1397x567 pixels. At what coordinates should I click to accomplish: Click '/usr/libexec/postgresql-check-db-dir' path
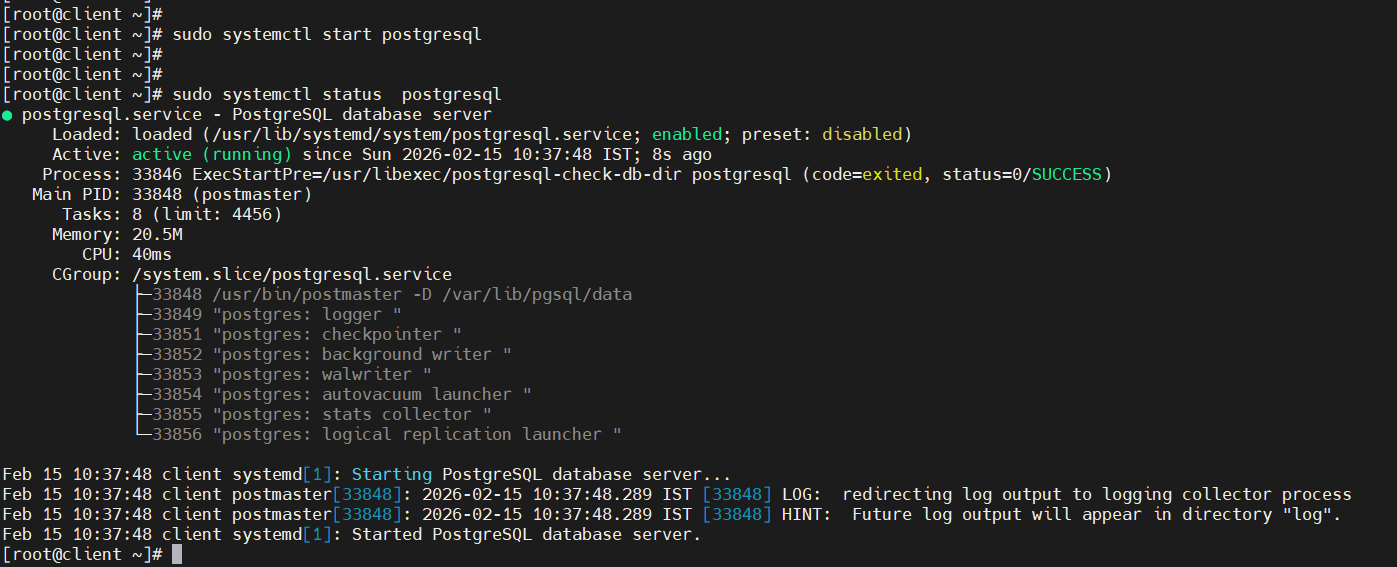(501, 174)
